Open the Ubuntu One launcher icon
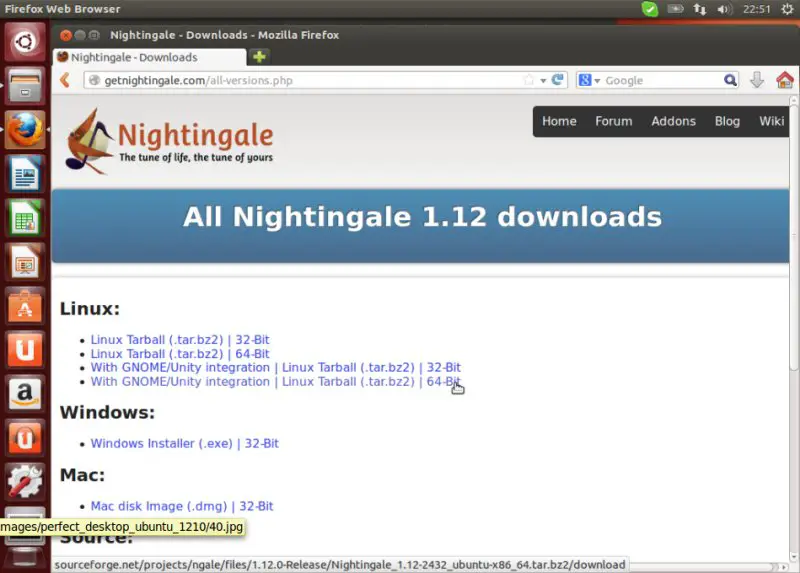800x573 pixels. [x=25, y=350]
